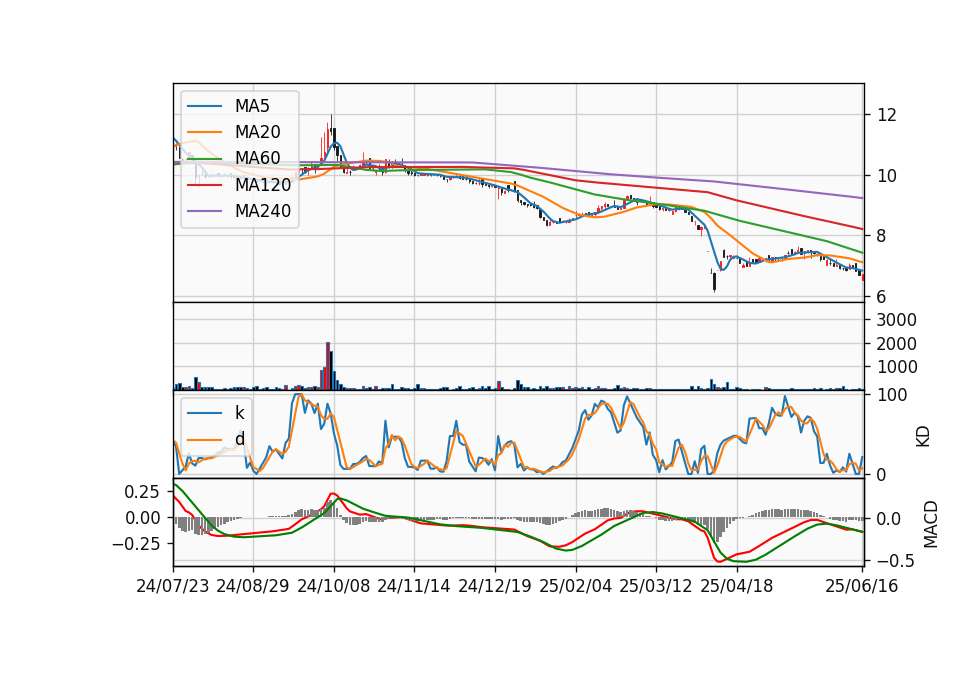Click the 24/07/23 date axis label

click(173, 586)
